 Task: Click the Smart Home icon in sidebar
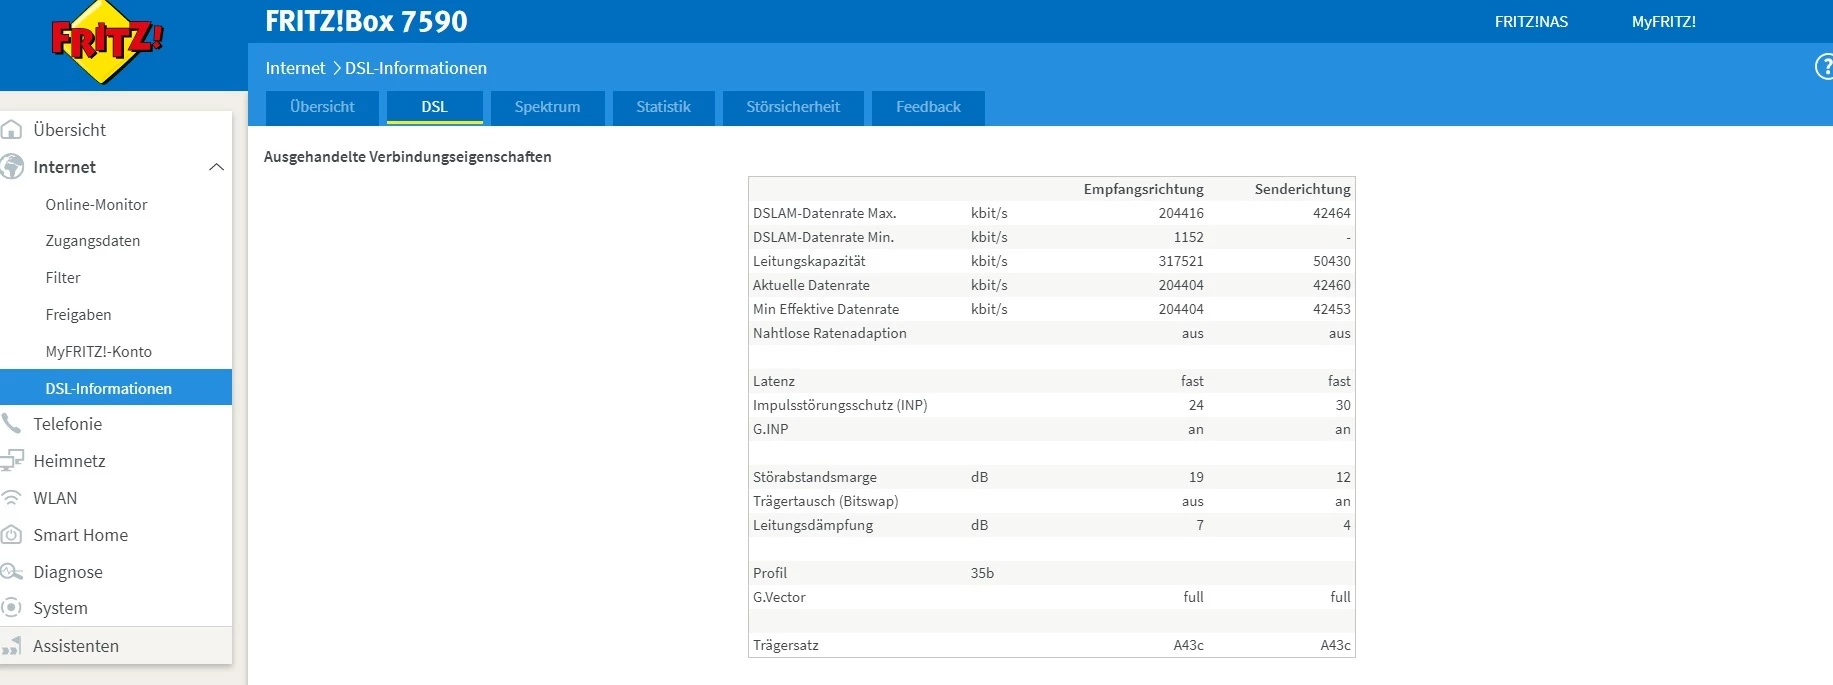(x=12, y=535)
